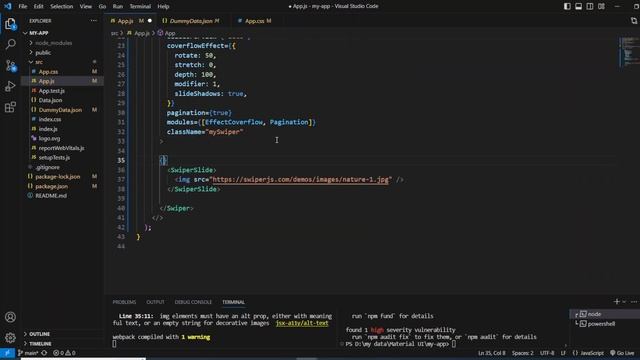
Task: Click the UTF-8 encoding indicator
Action: point(547,353)
